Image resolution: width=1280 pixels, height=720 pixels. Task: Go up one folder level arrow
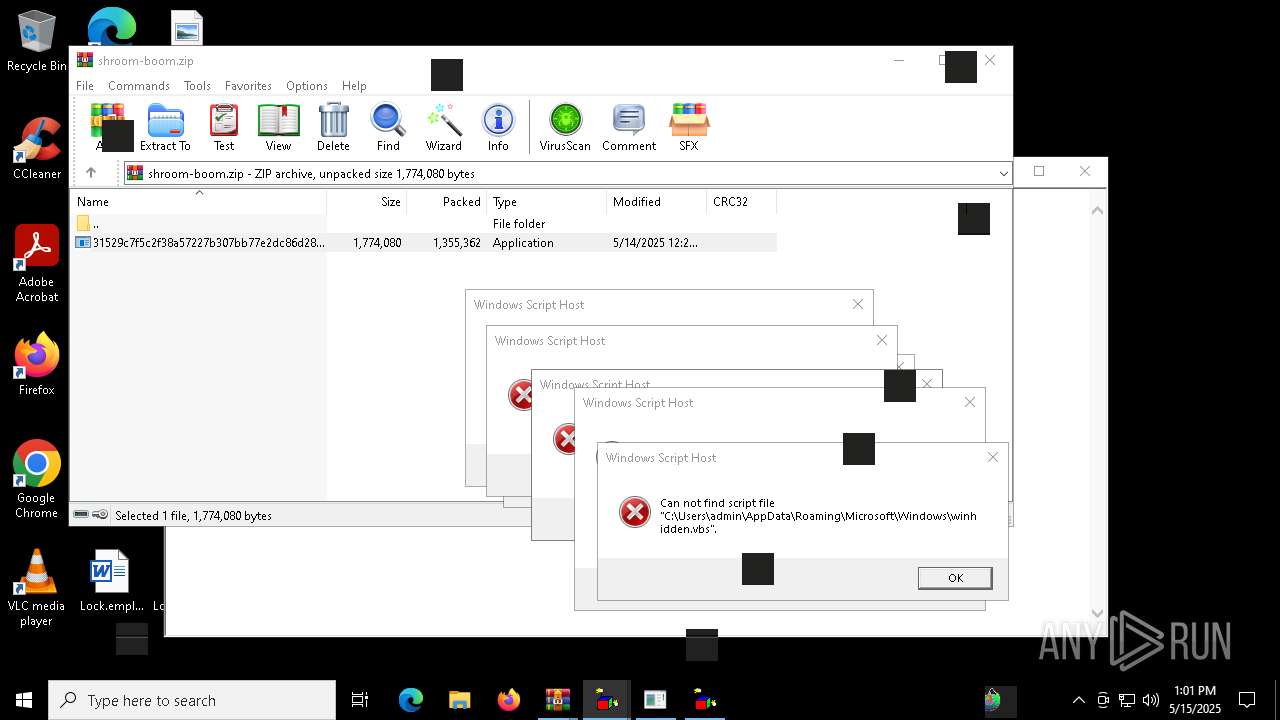[x=91, y=173]
